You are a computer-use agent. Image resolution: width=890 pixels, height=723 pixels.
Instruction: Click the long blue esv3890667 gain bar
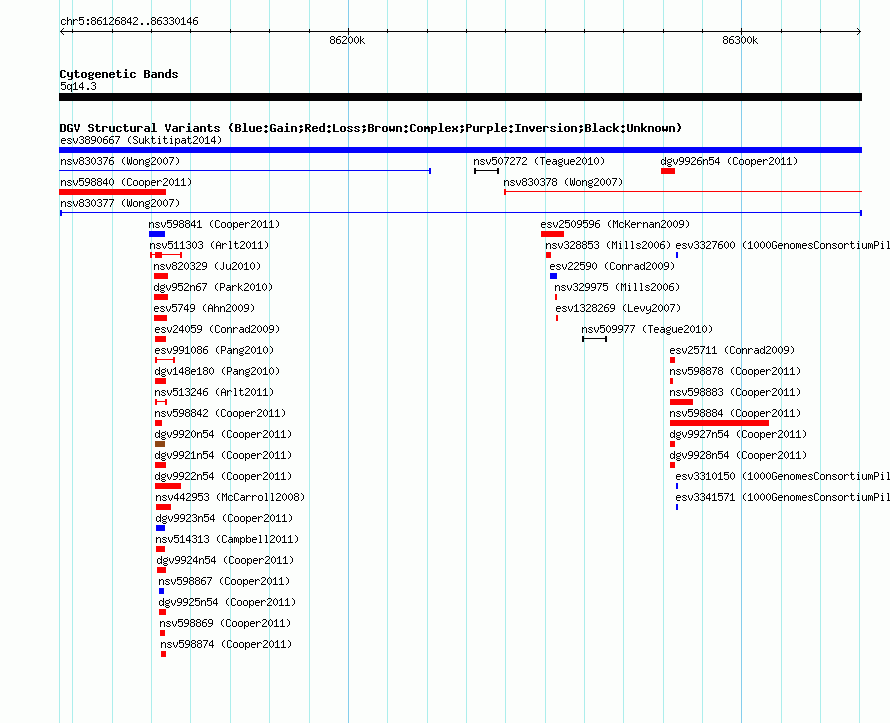click(x=460, y=150)
